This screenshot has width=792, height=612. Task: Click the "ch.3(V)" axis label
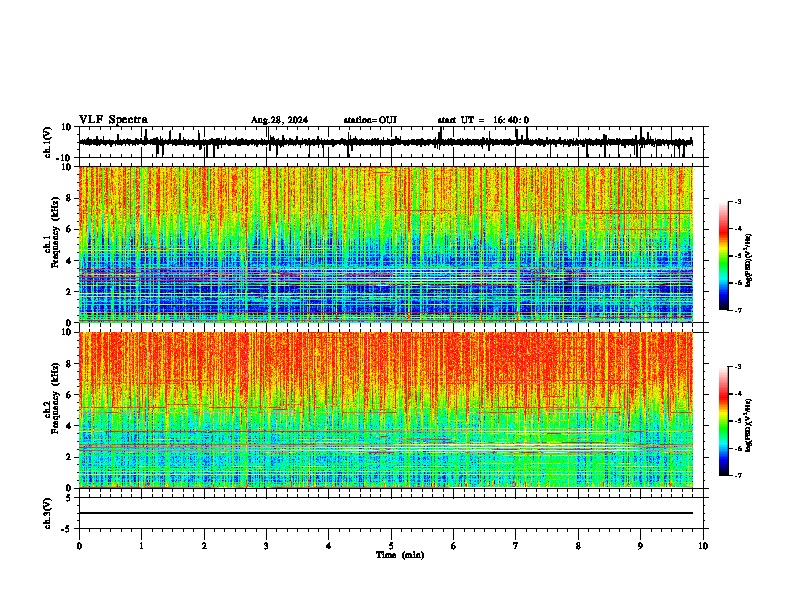[x=48, y=513]
